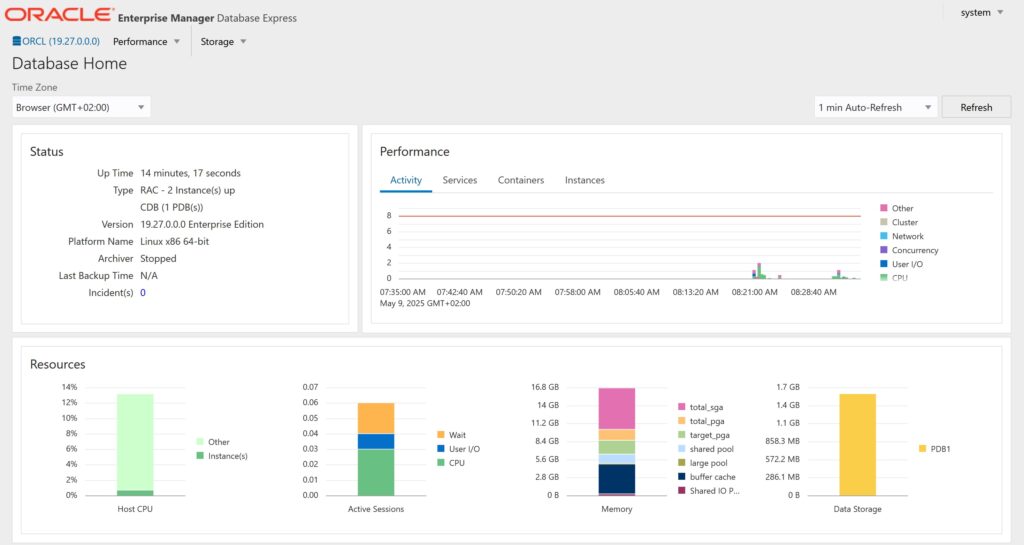Click the Active Sessions User I/O legend swatch
Image resolution: width=1024 pixels, height=545 pixels.
click(441, 448)
